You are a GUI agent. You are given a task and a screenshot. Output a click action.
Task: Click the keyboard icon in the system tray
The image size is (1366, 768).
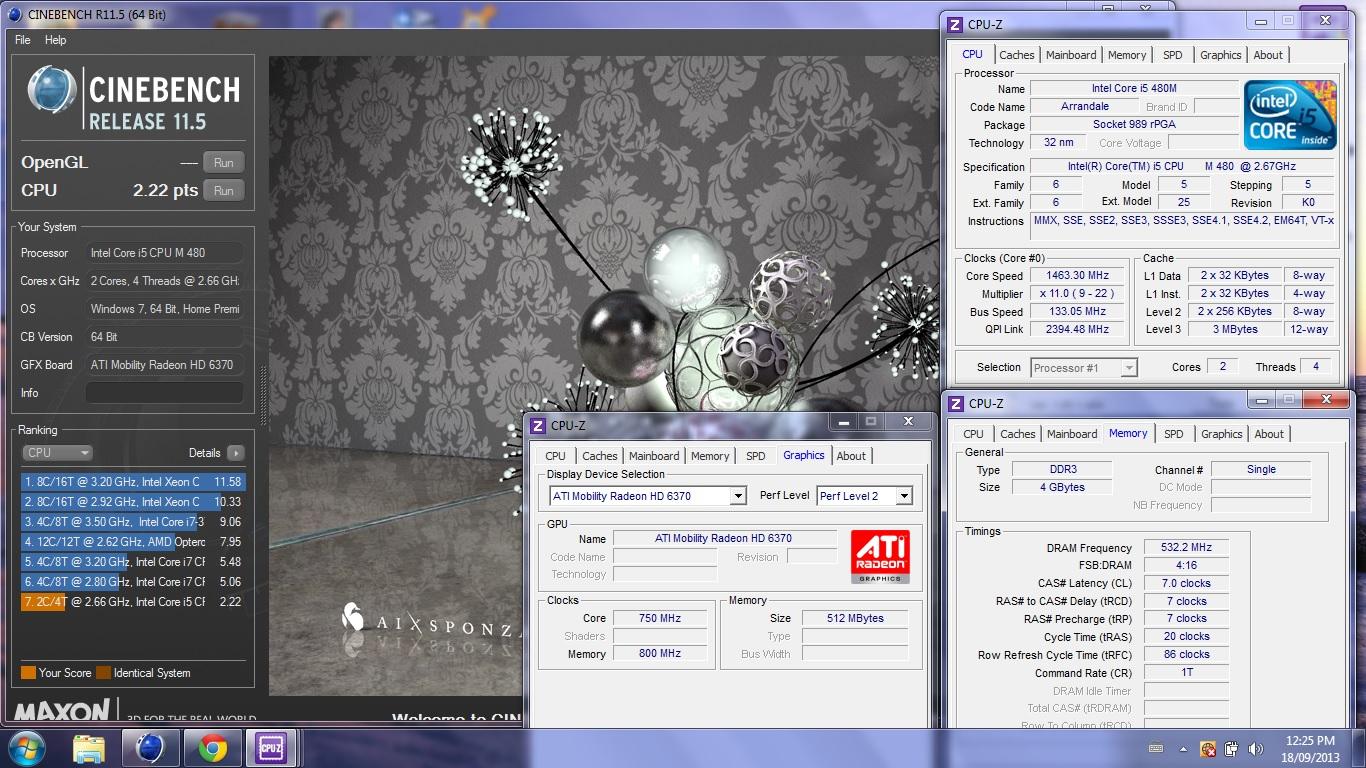tap(1157, 748)
